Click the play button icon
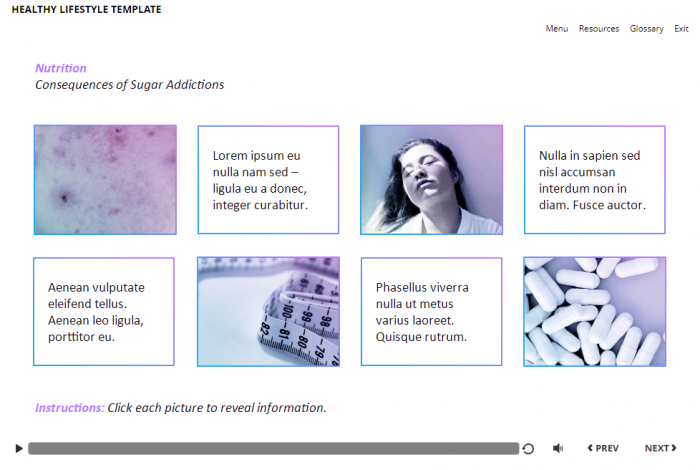The height and width of the screenshot is (470, 700). (x=19, y=448)
